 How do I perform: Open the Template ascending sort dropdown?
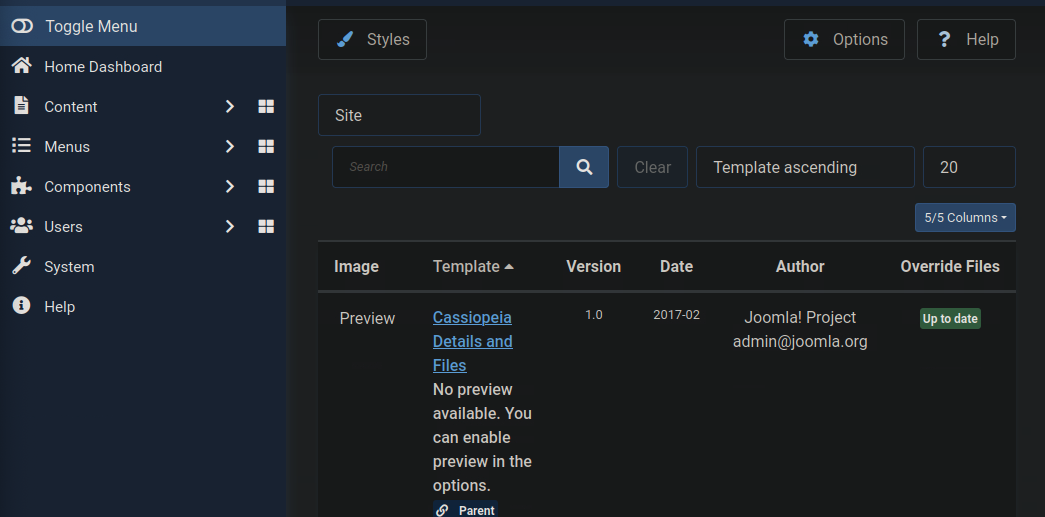click(805, 167)
